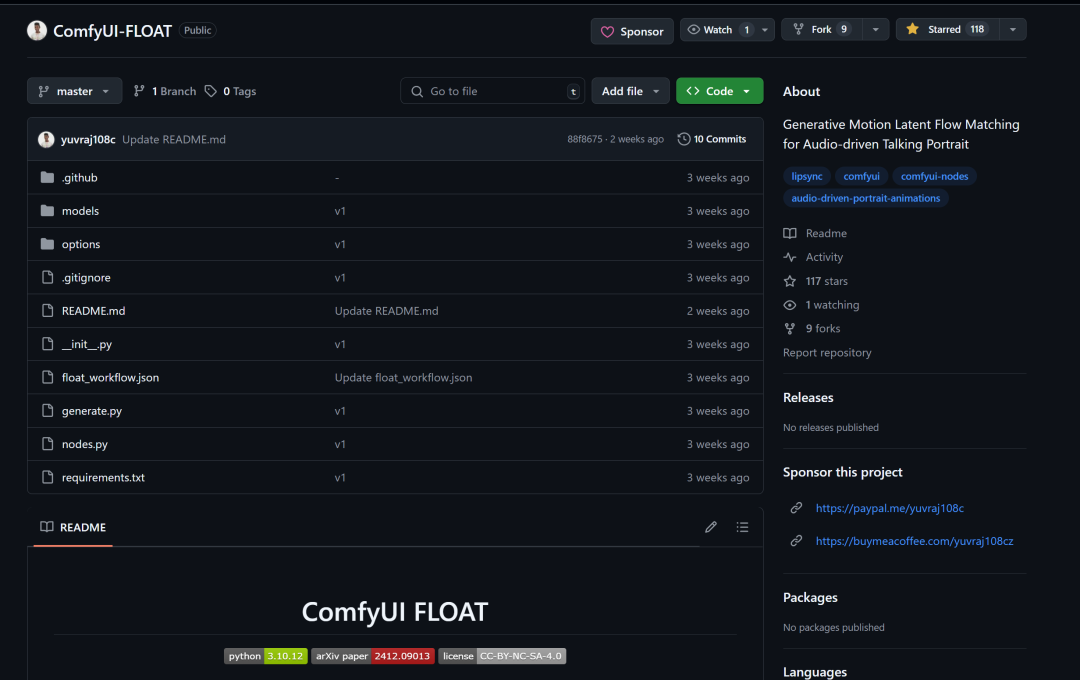Fork the repository with the Fork button

pyautogui.click(x=821, y=30)
